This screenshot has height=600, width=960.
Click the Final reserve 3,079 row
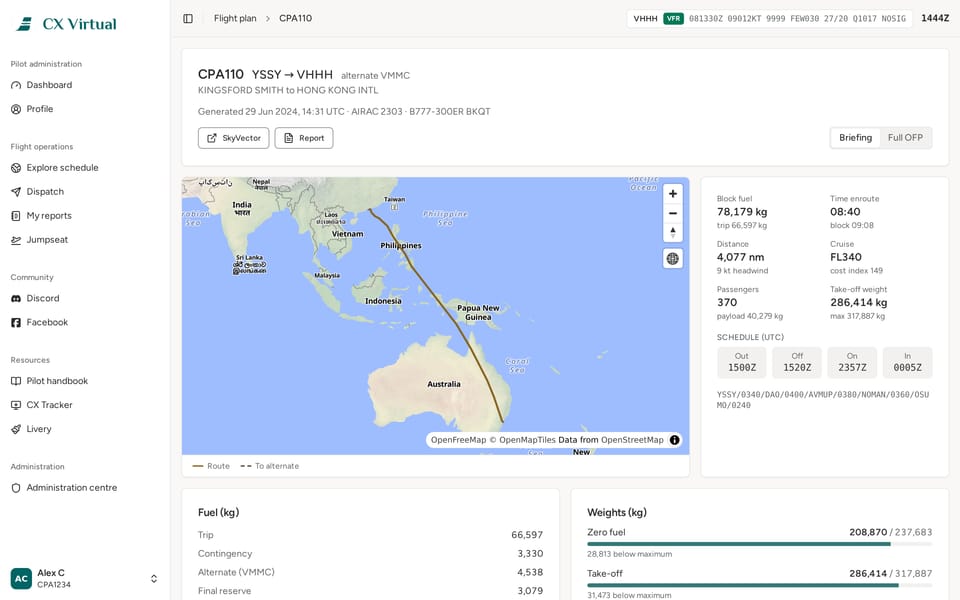point(370,591)
